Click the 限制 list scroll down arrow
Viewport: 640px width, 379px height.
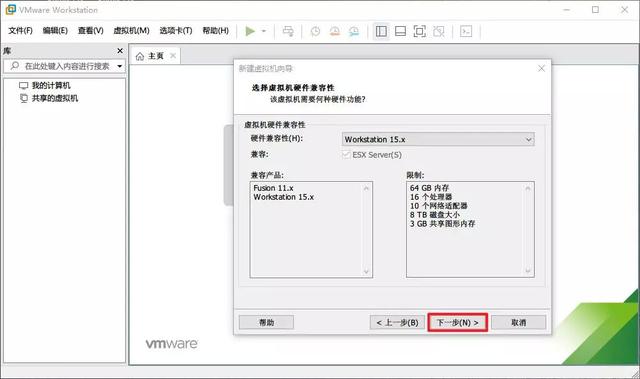528,271
